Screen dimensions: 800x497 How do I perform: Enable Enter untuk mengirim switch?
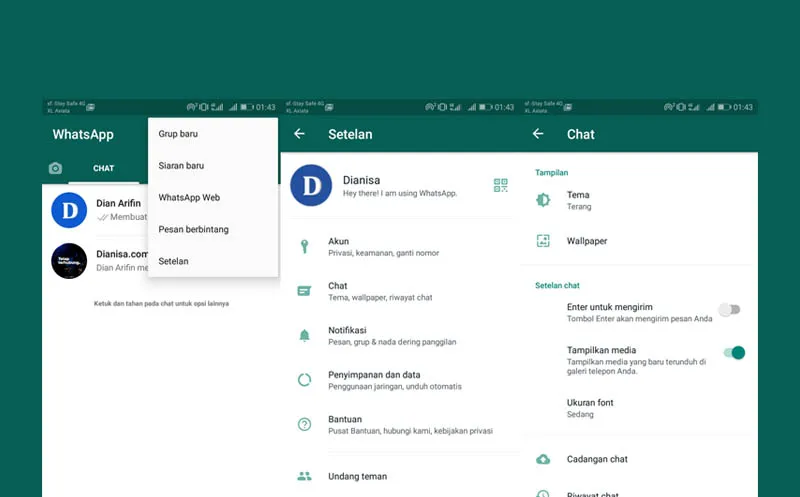pyautogui.click(x=730, y=310)
